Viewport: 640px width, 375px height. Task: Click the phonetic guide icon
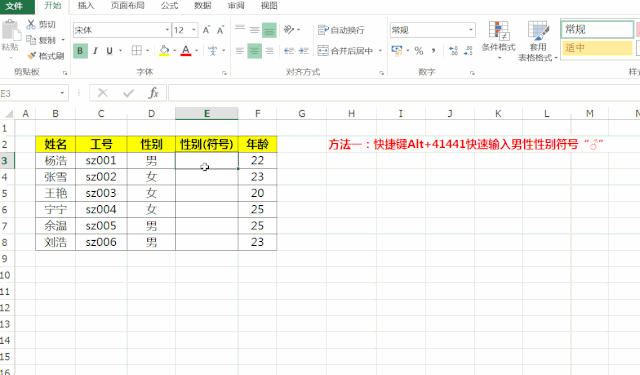pos(213,51)
